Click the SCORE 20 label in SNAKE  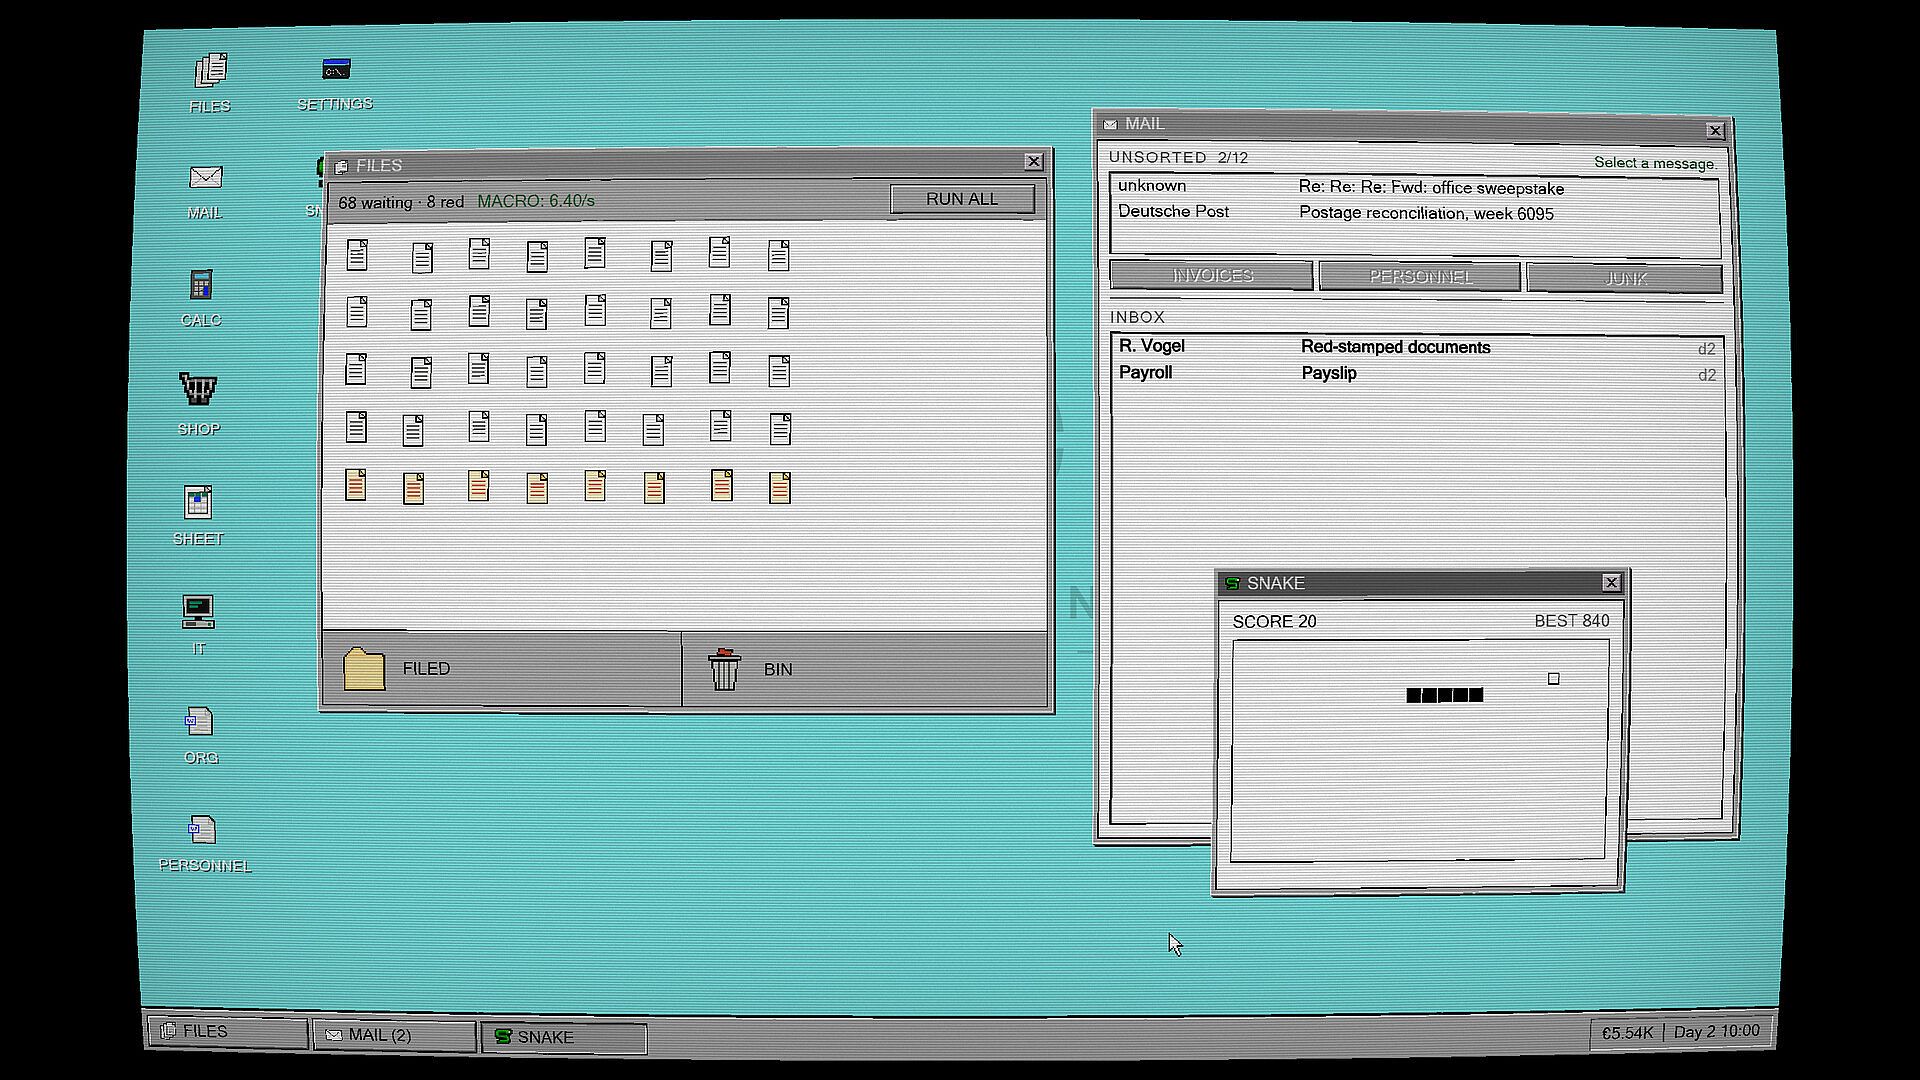click(1274, 622)
